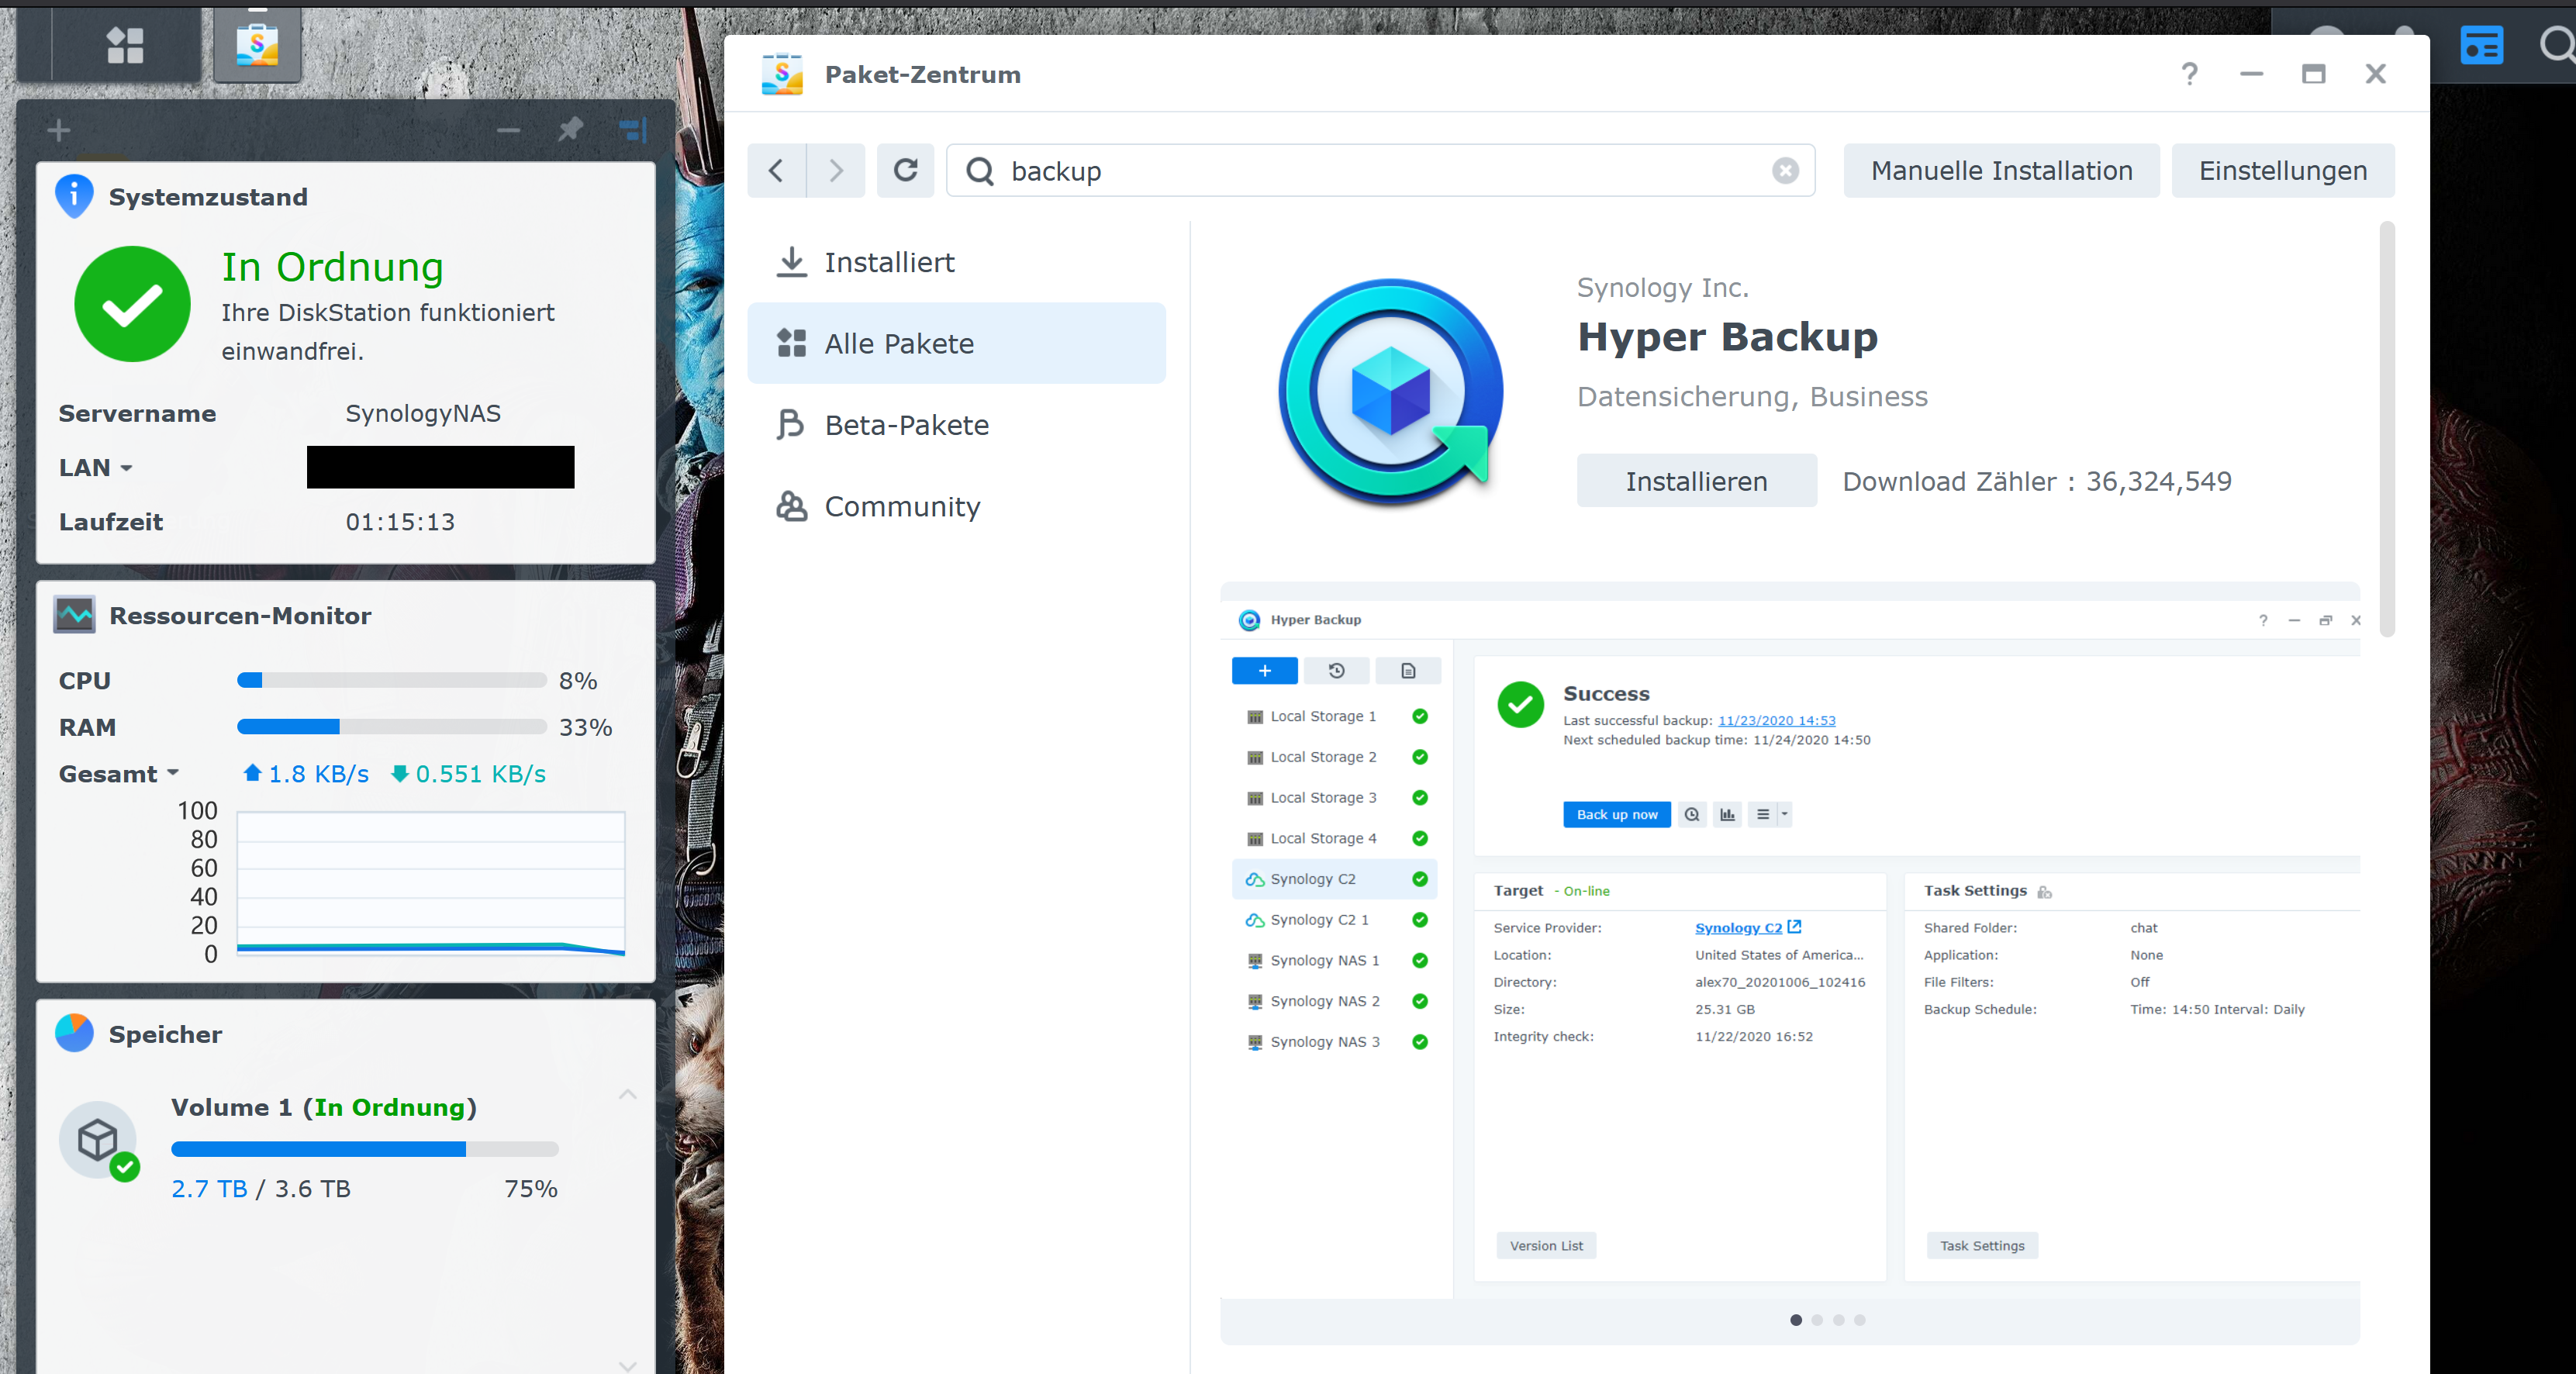Open the Ressourcen-Monitor widget icon
2576x1374 pixels.
[x=75, y=615]
